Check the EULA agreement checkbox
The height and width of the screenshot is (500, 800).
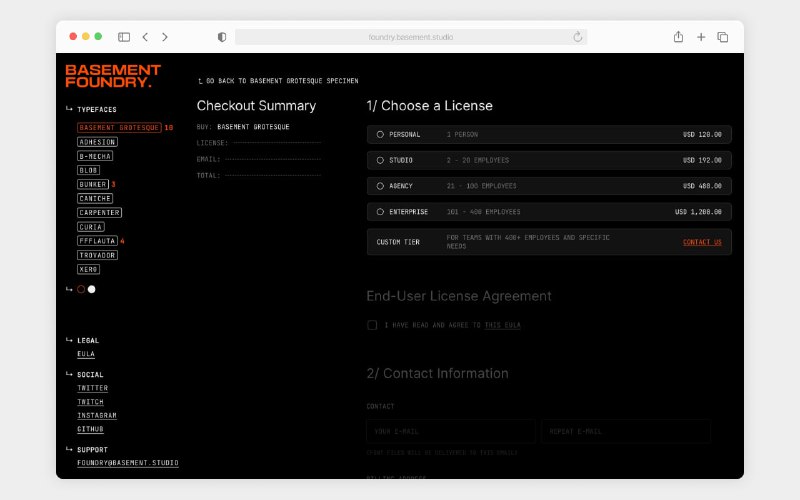click(x=372, y=325)
